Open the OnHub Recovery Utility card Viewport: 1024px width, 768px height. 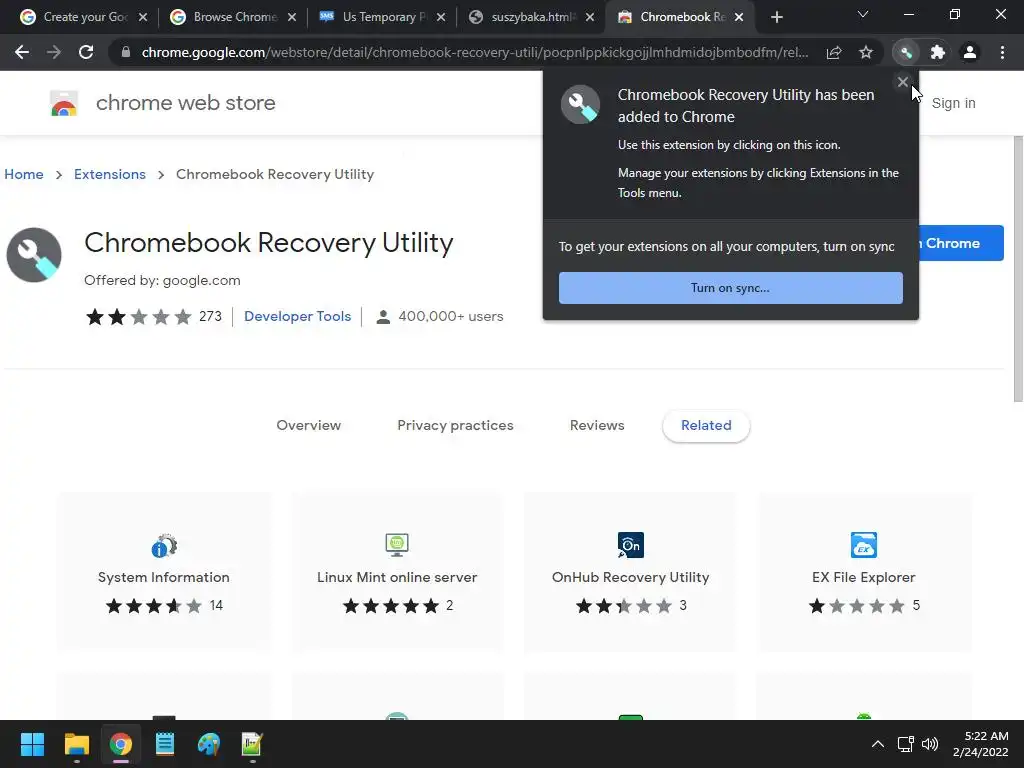630,572
